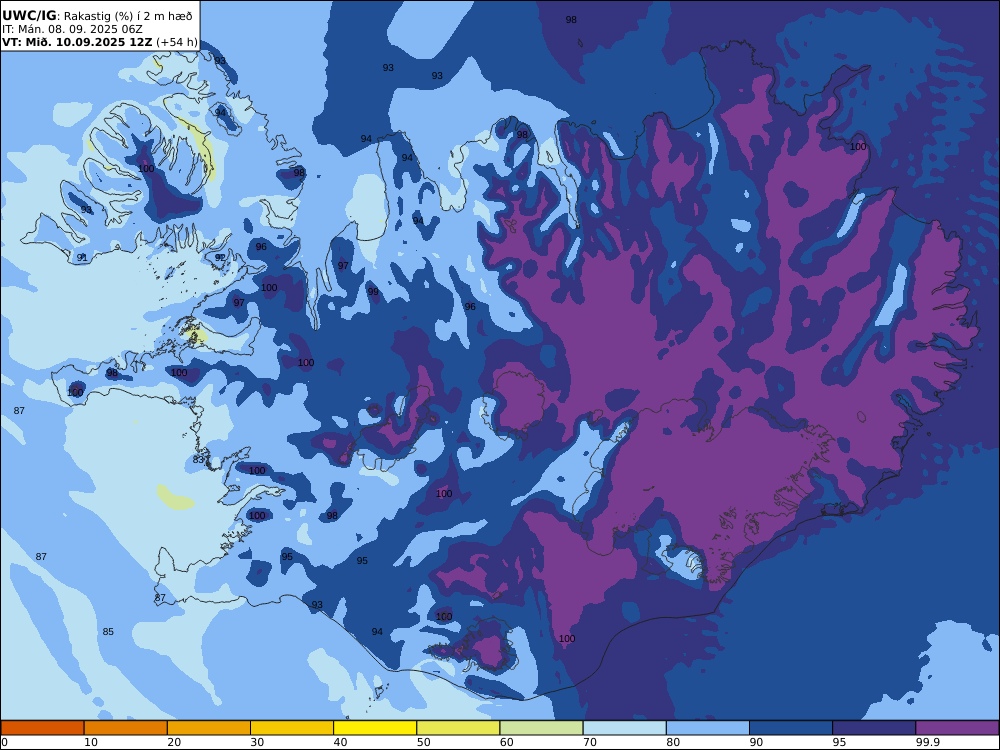Image resolution: width=1000 pixels, height=750 pixels.
Task: Click legend tick label '80'
Action: click(673, 742)
